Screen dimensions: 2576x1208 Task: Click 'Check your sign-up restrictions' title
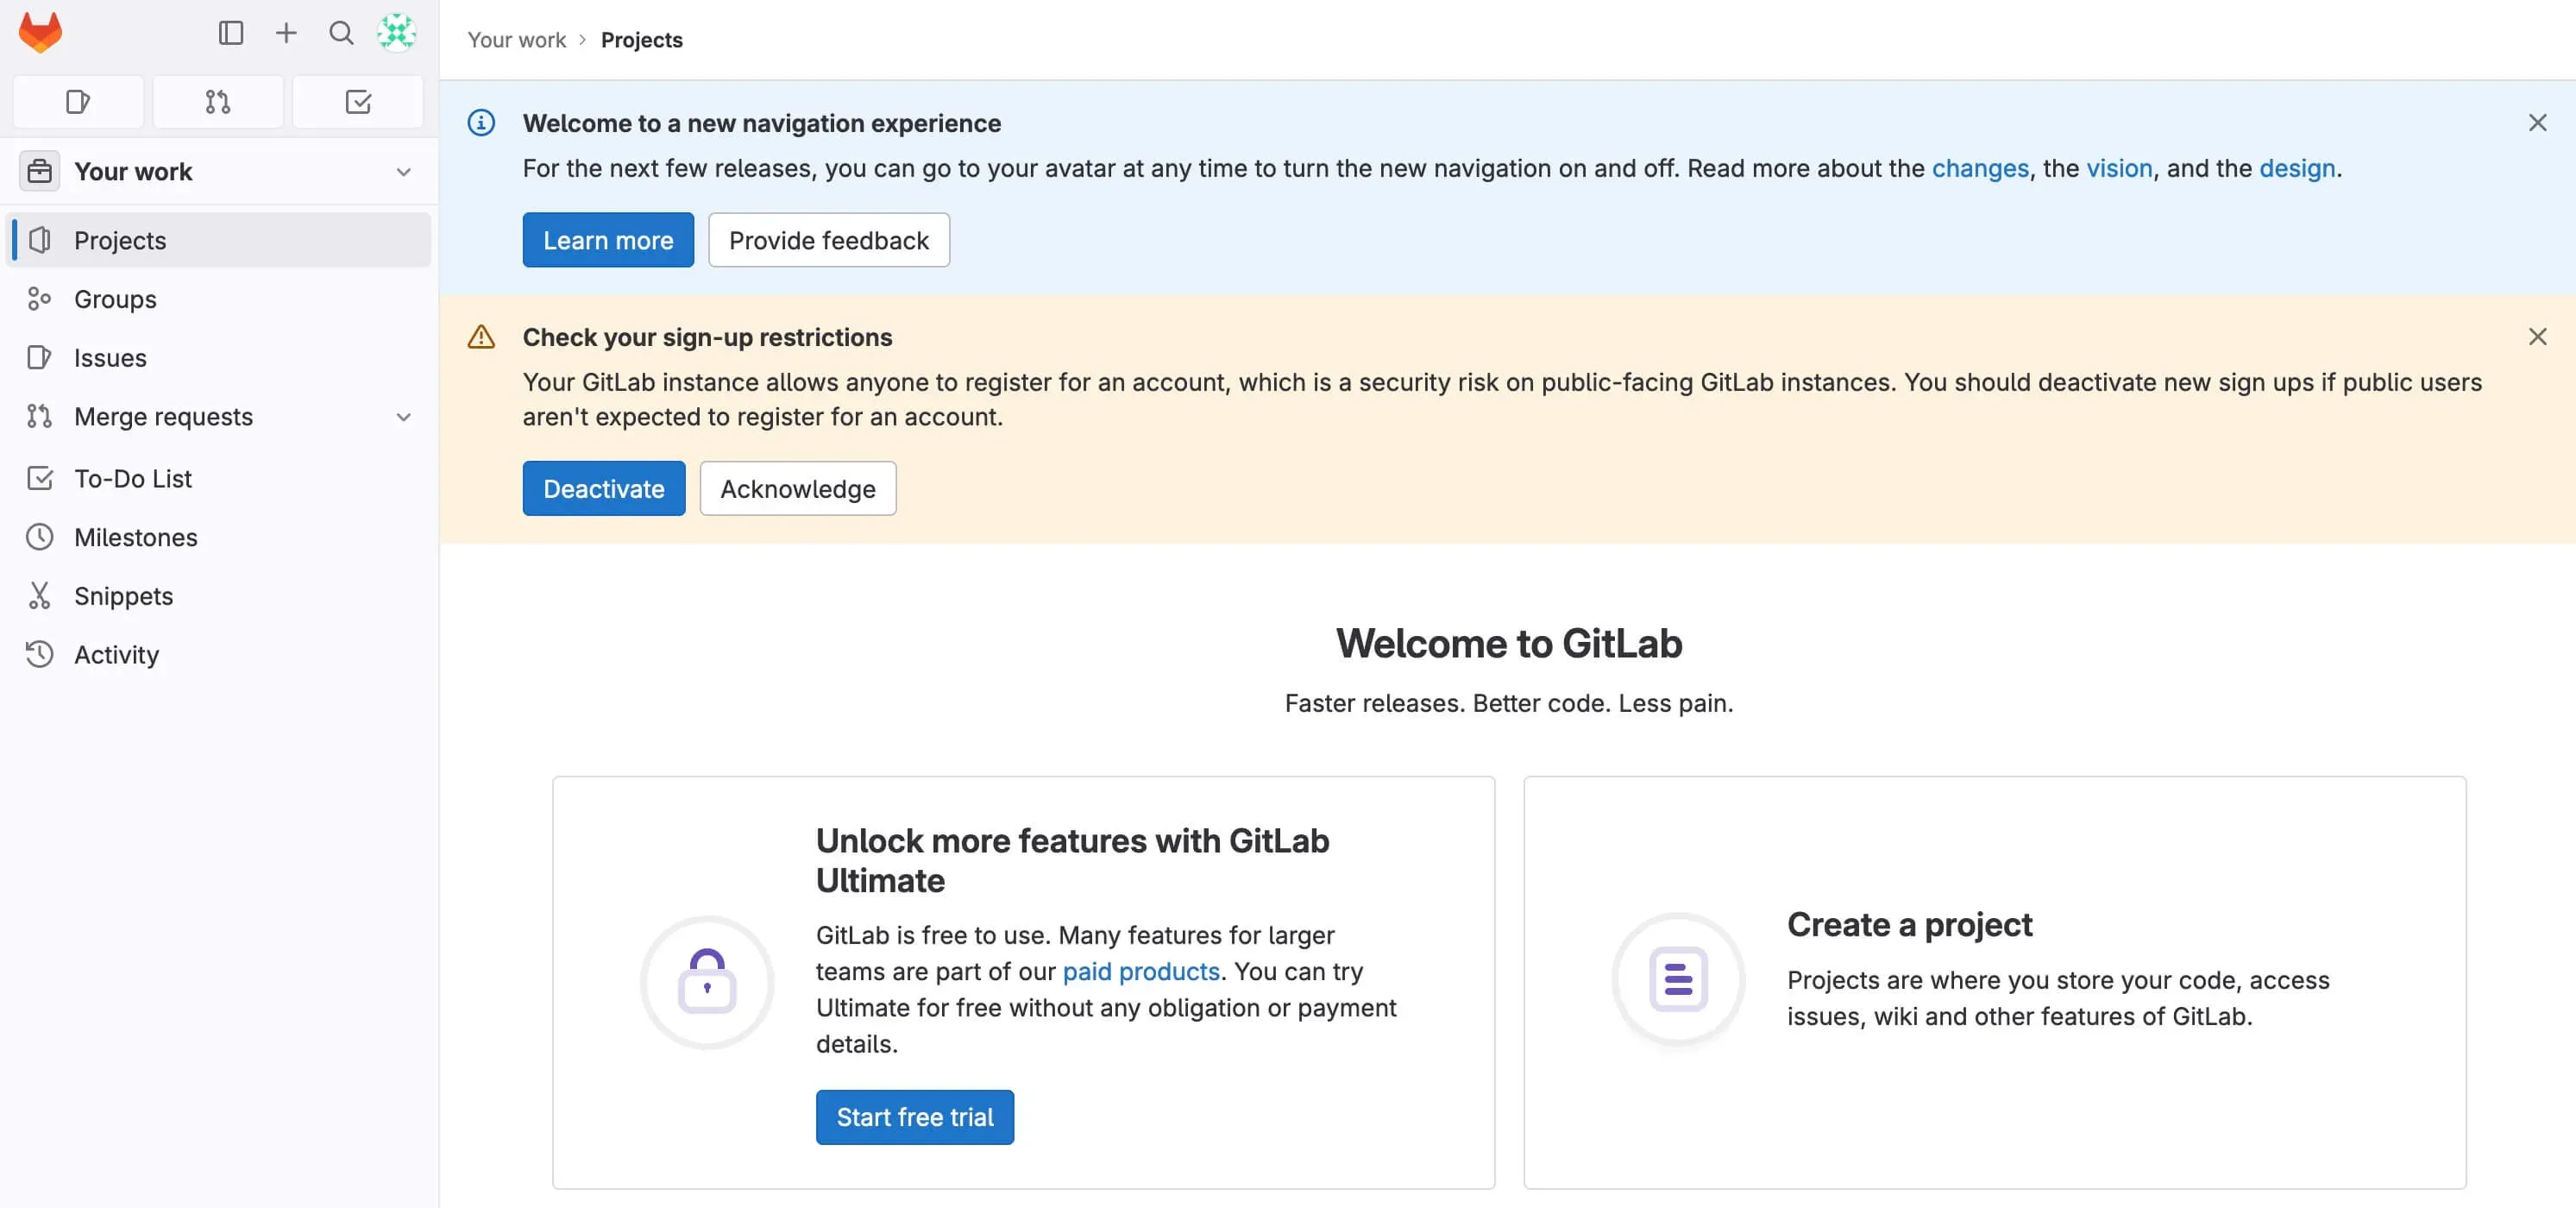pos(707,337)
